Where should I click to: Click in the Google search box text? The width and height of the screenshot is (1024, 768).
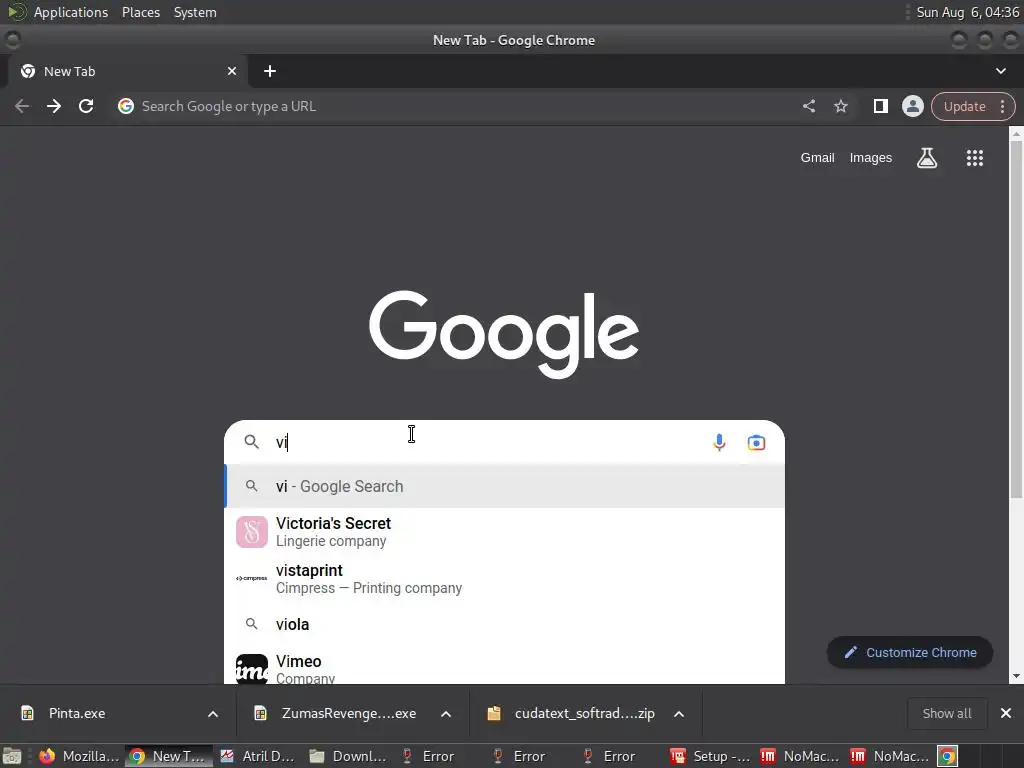483,442
